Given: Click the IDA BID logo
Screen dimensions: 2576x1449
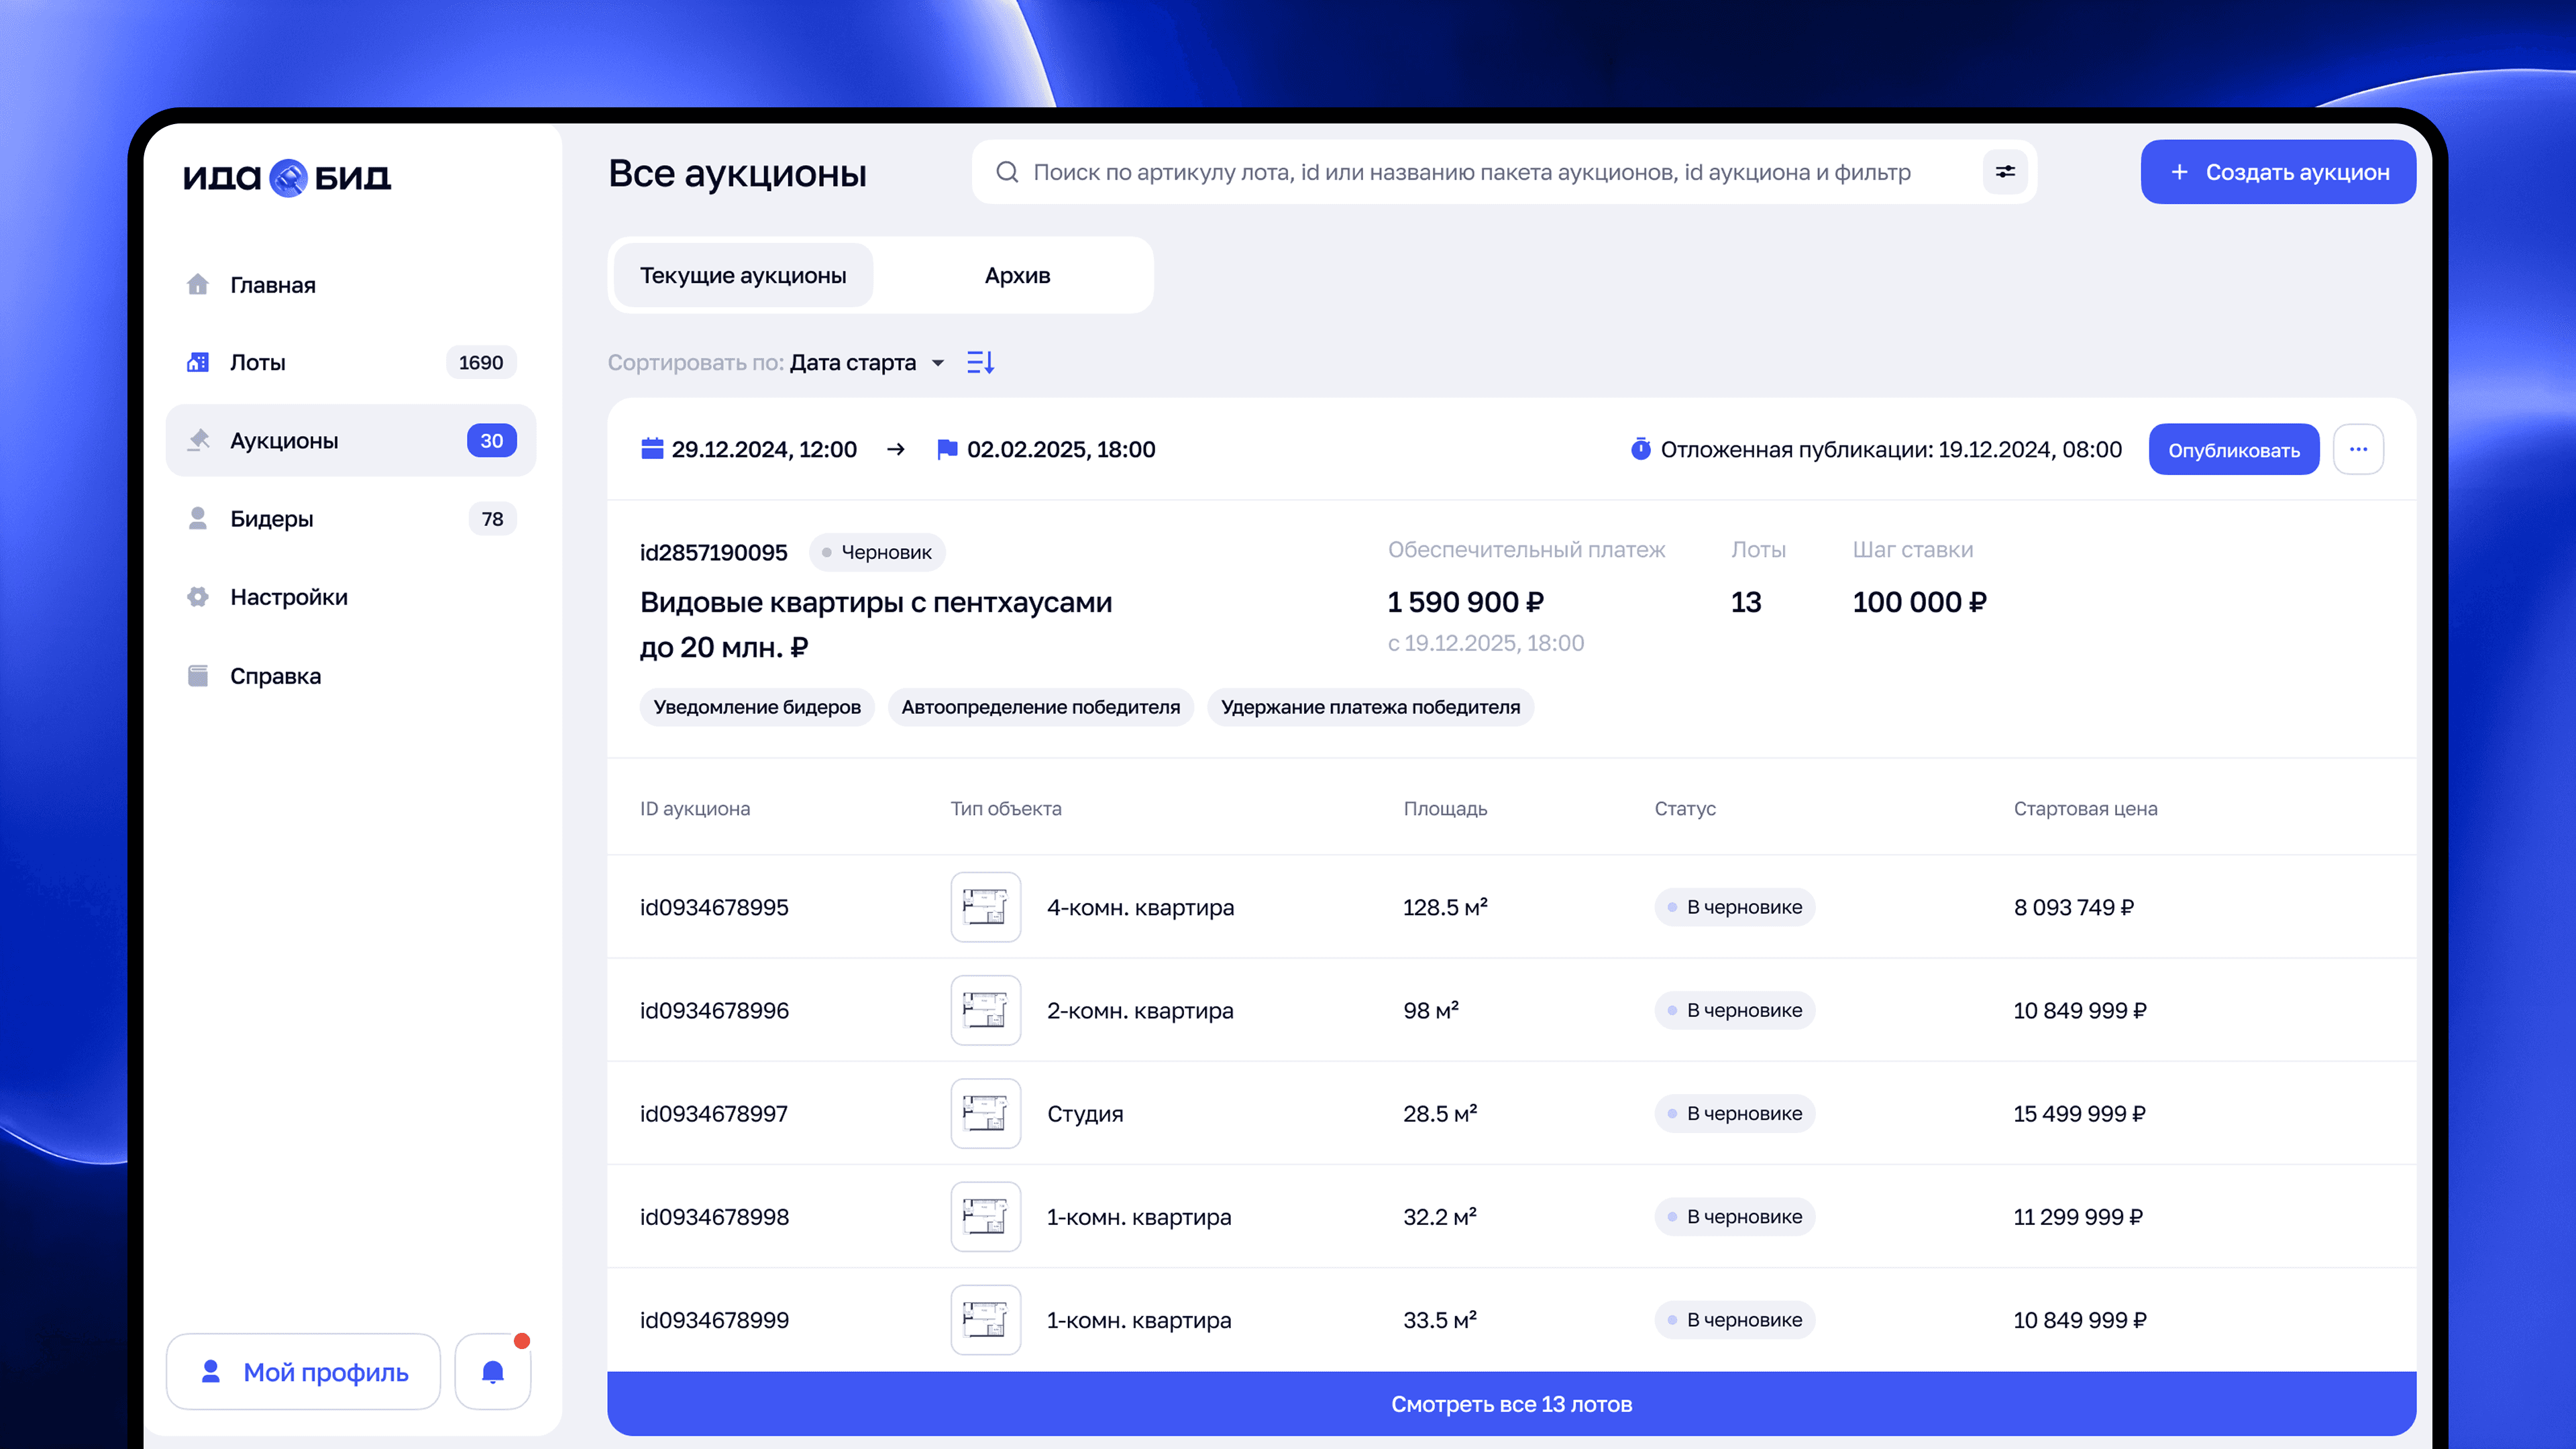Looking at the screenshot, I should tap(287, 177).
